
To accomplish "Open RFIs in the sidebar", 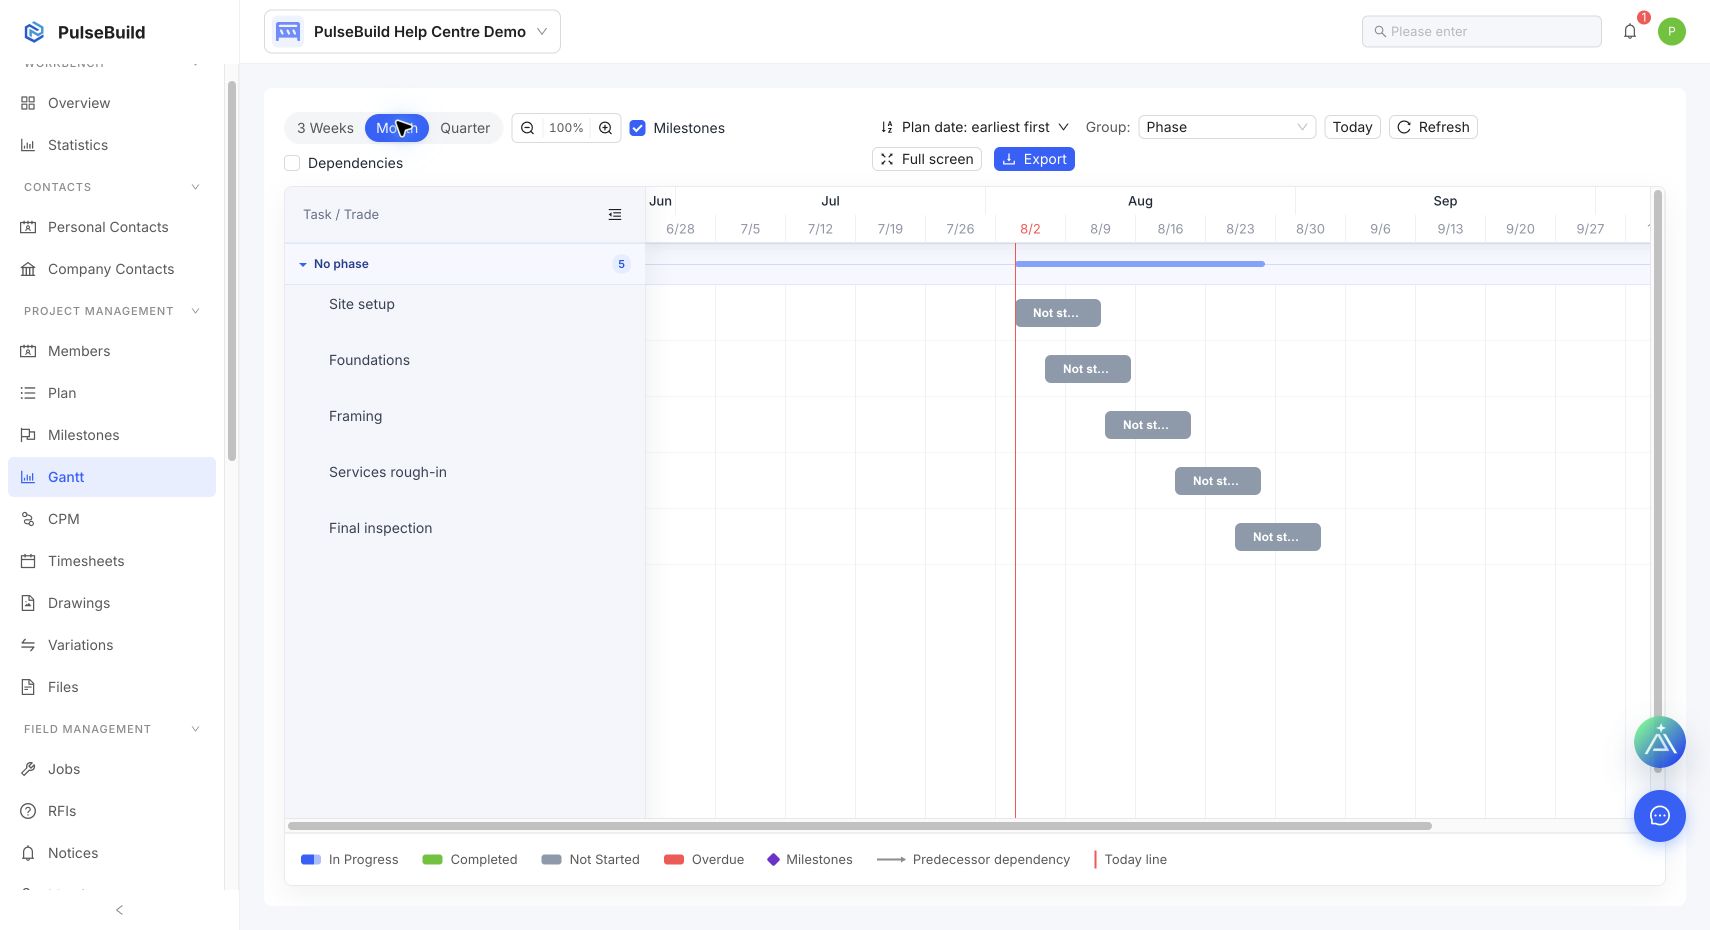I will click(112, 811).
